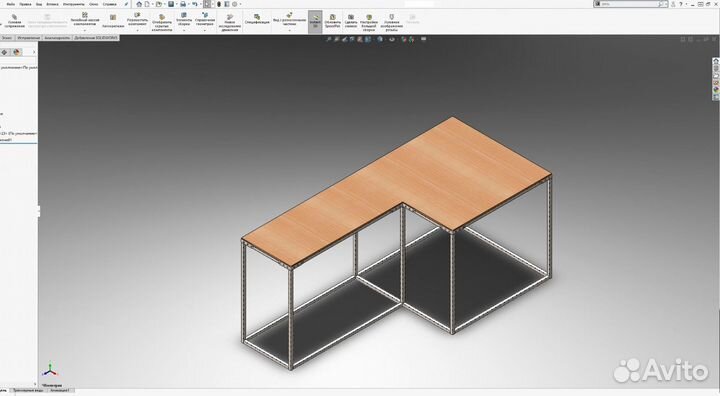Switch to the Анализировать tab
Viewport: 720px width, 396px height.
pyautogui.click(x=57, y=38)
